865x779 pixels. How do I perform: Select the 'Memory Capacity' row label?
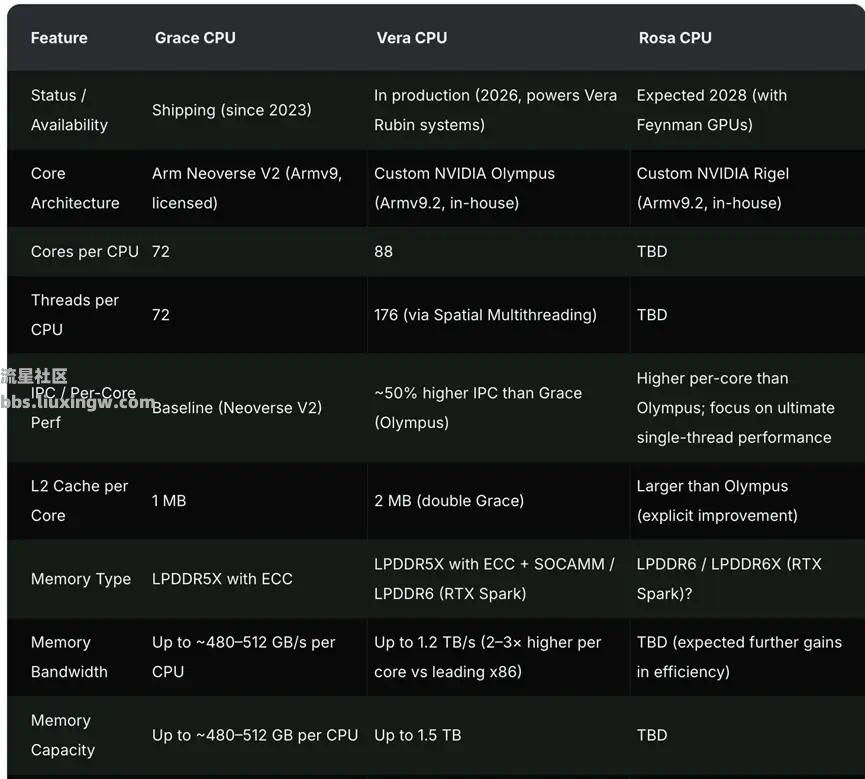pyautogui.click(x=63, y=735)
